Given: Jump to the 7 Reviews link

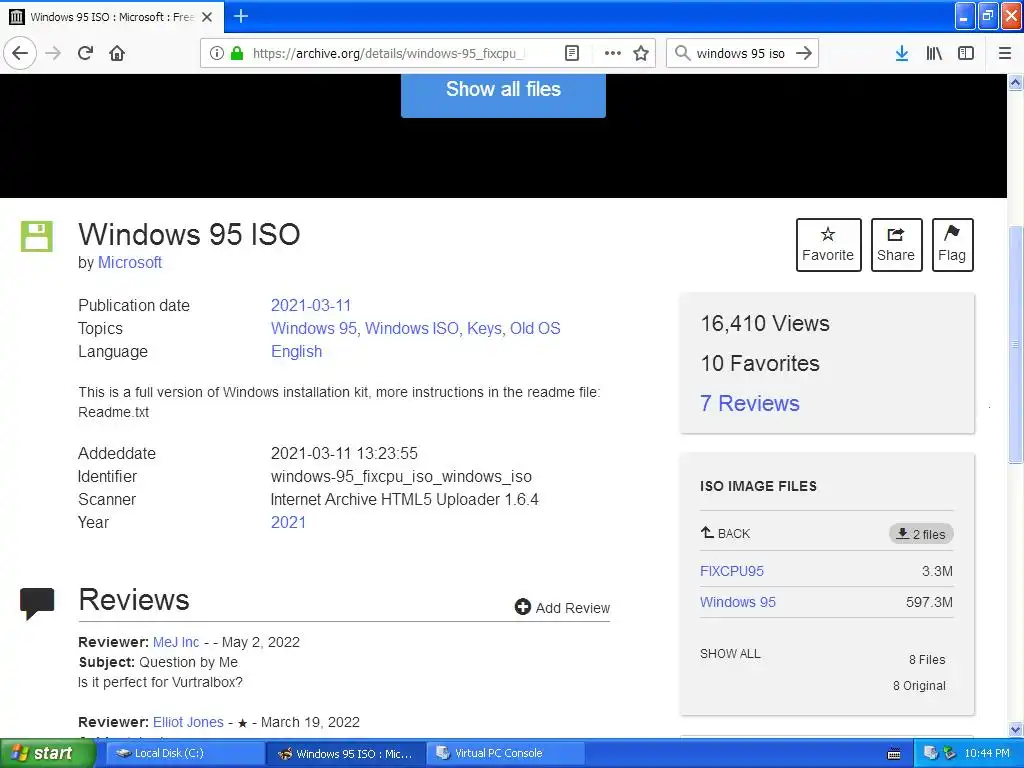Looking at the screenshot, I should click(750, 403).
